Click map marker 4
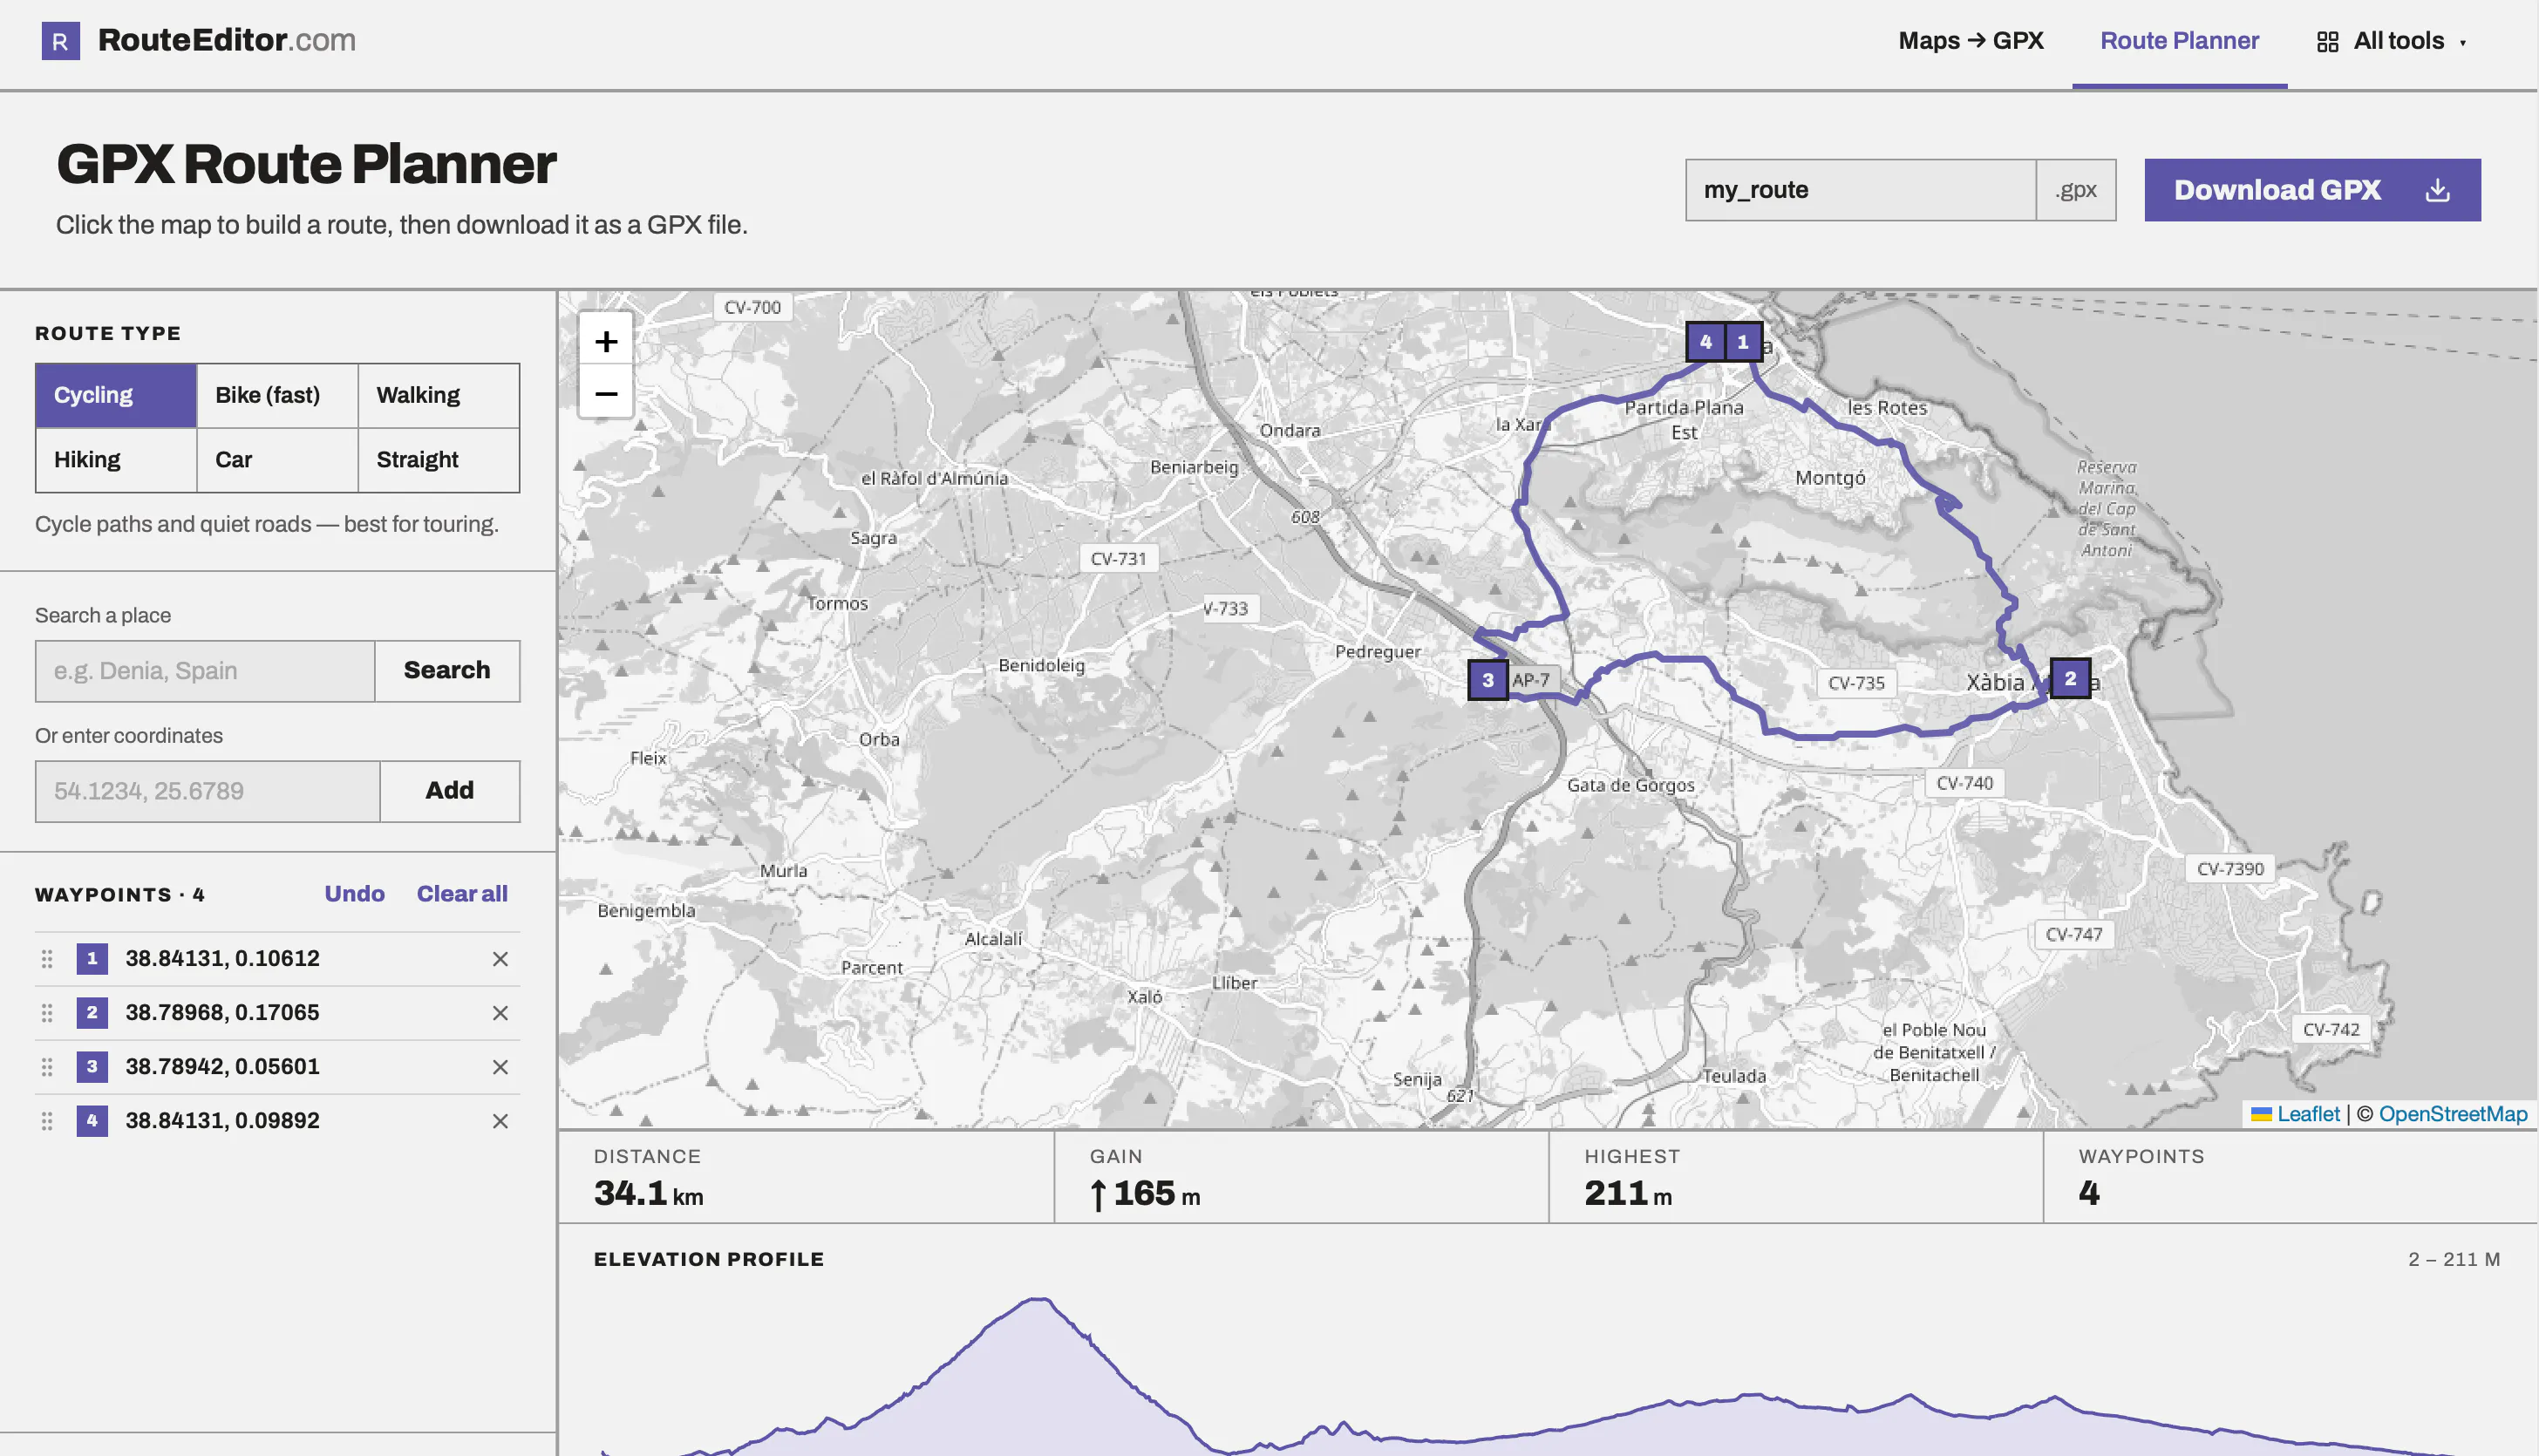This screenshot has height=1456, width=2539. point(1706,342)
